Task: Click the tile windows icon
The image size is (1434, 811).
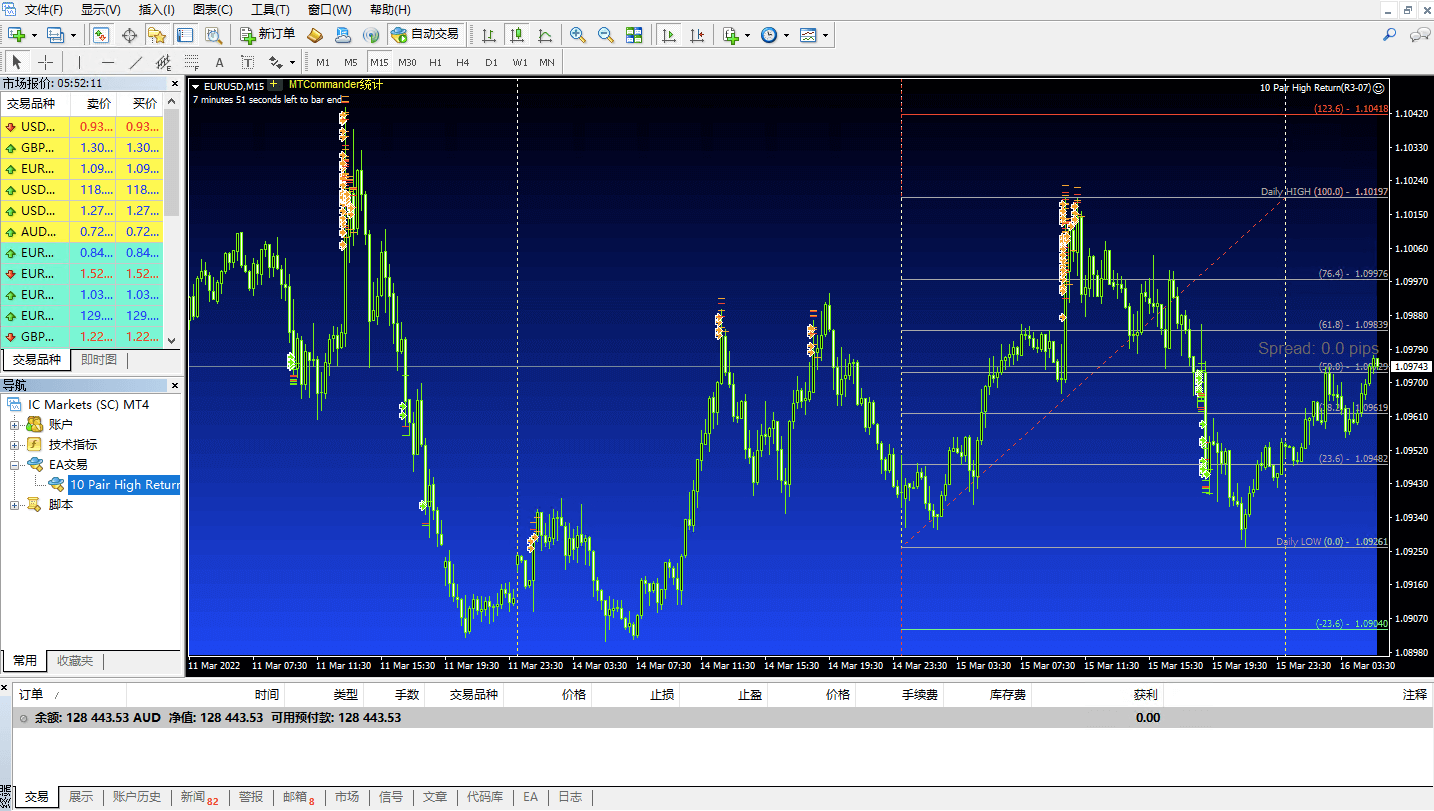Action: point(634,35)
